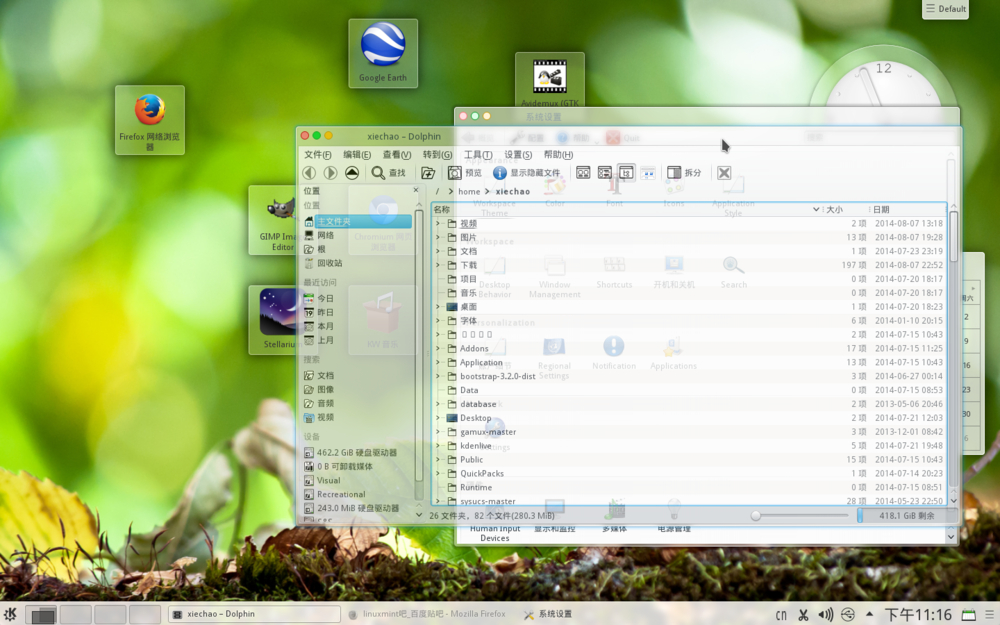
Task: Expand the bootstrap-3.2.0-dist folder arrow
Action: point(438,376)
